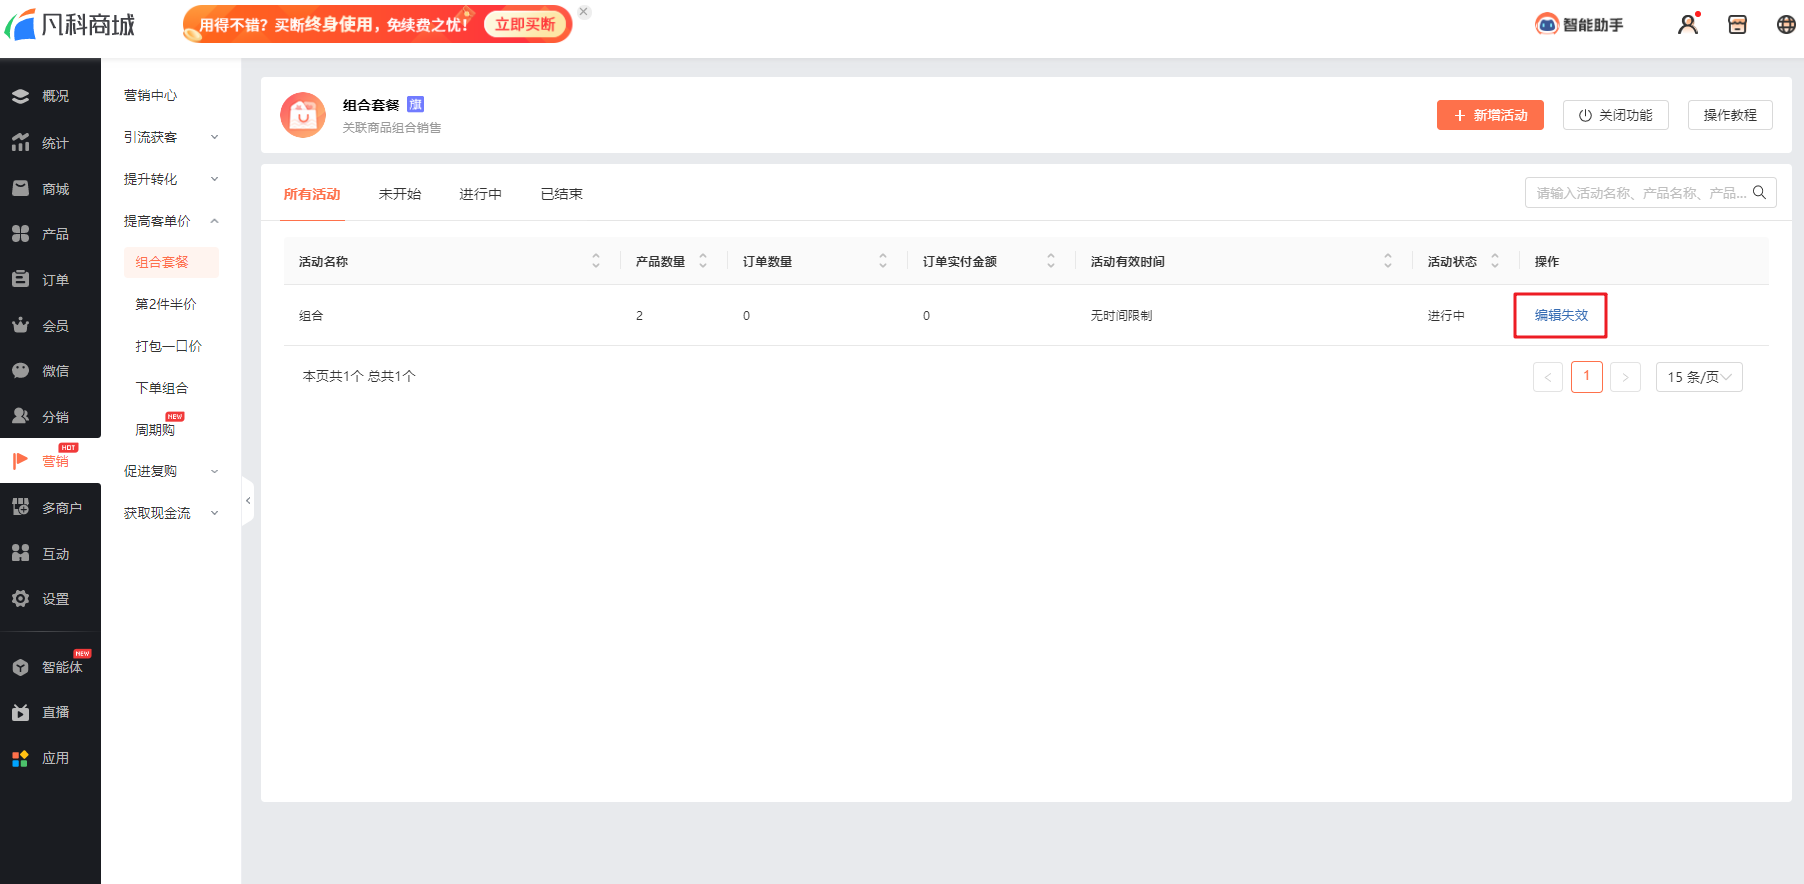
Task: Select page 1 in pagination
Action: click(x=1587, y=377)
